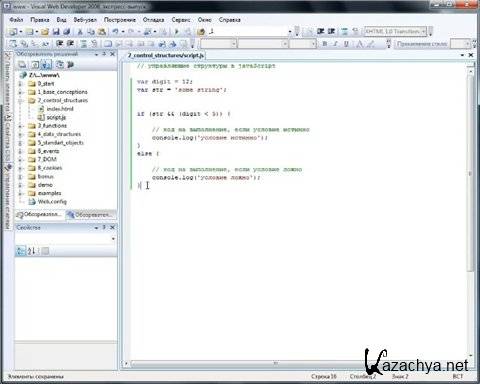Close the Solution Explorer panel
Screen dimensions: 480x384
pos(113,54)
